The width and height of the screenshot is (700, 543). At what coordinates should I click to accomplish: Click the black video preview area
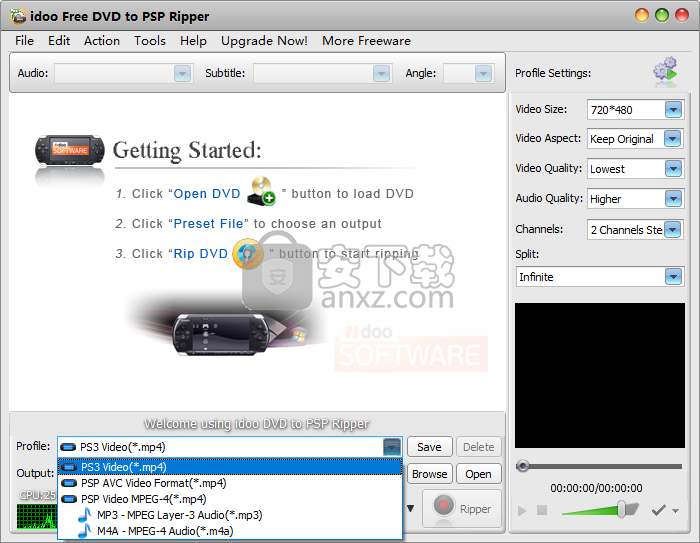pyautogui.click(x=600, y=375)
